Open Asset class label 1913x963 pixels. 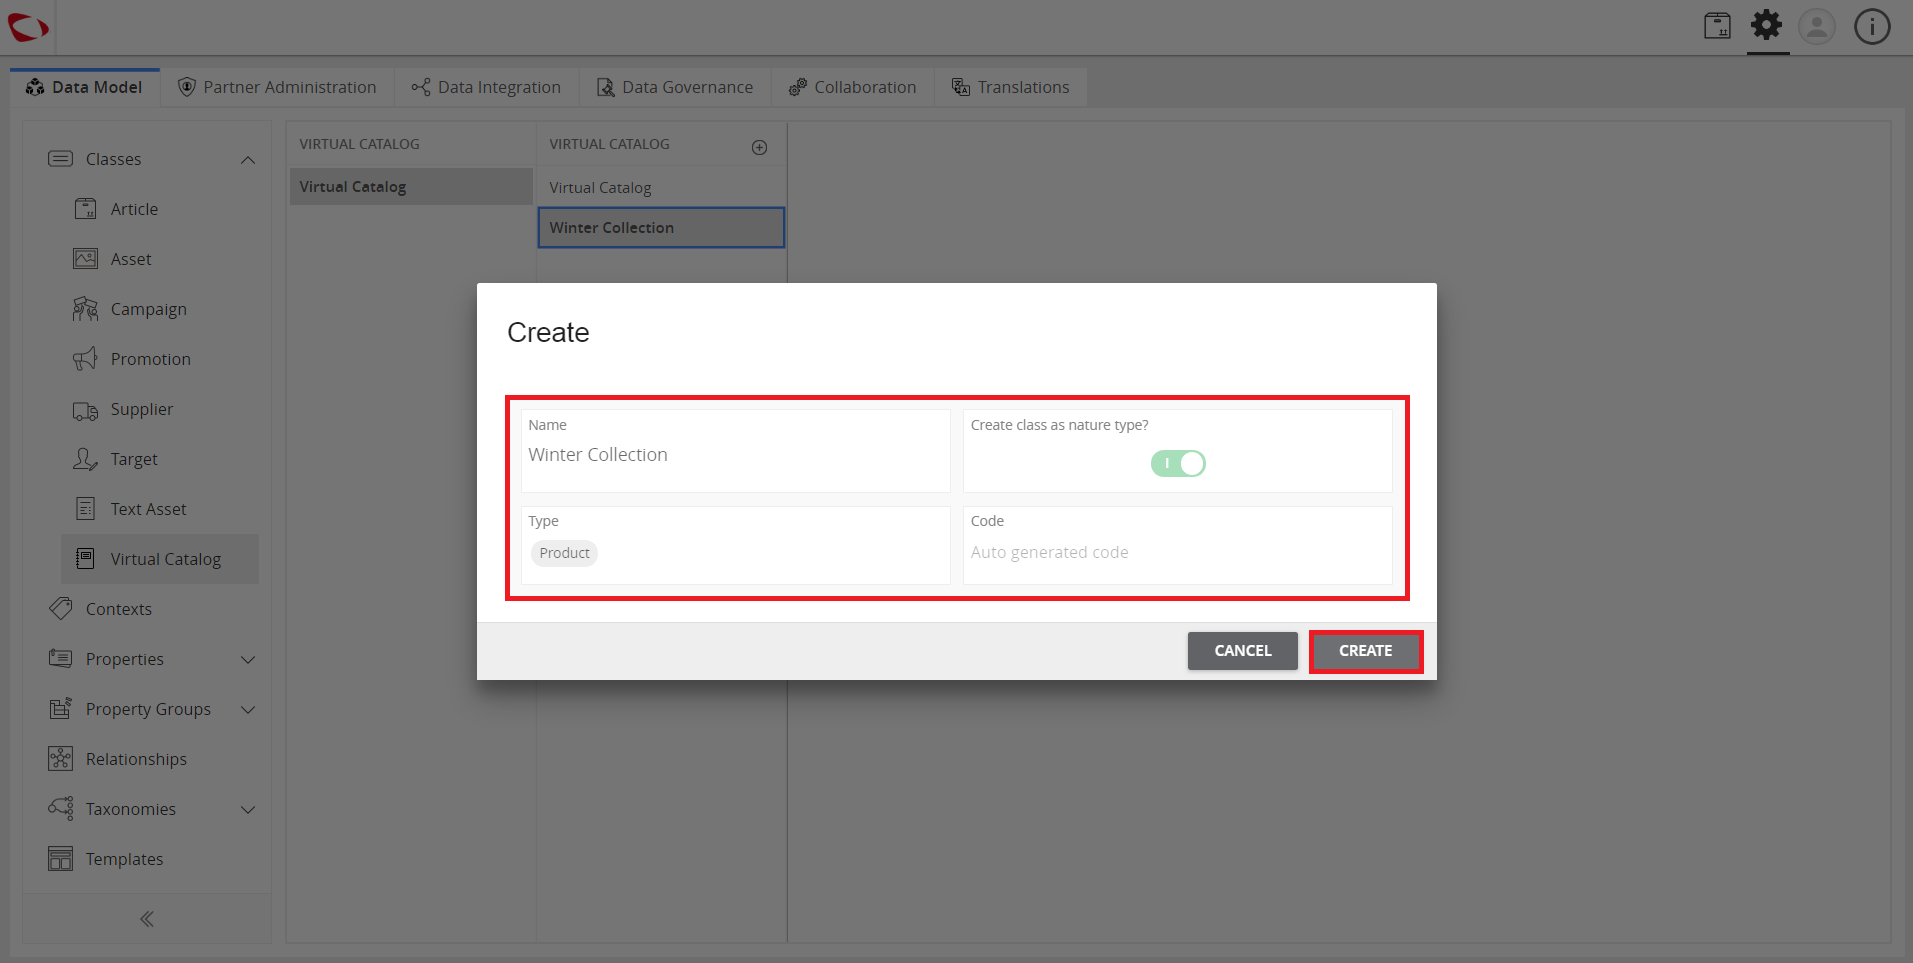point(131,259)
